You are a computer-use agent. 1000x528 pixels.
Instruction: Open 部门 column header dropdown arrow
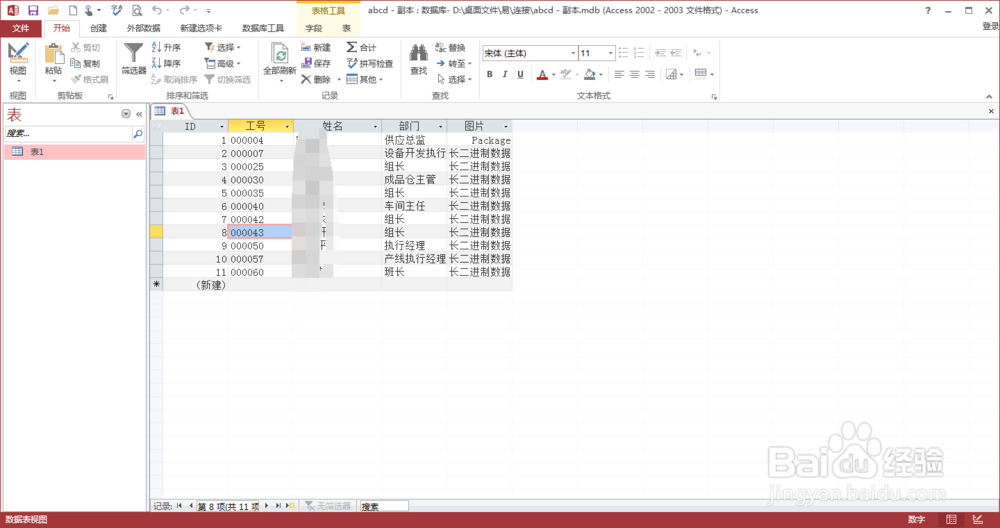(x=440, y=126)
